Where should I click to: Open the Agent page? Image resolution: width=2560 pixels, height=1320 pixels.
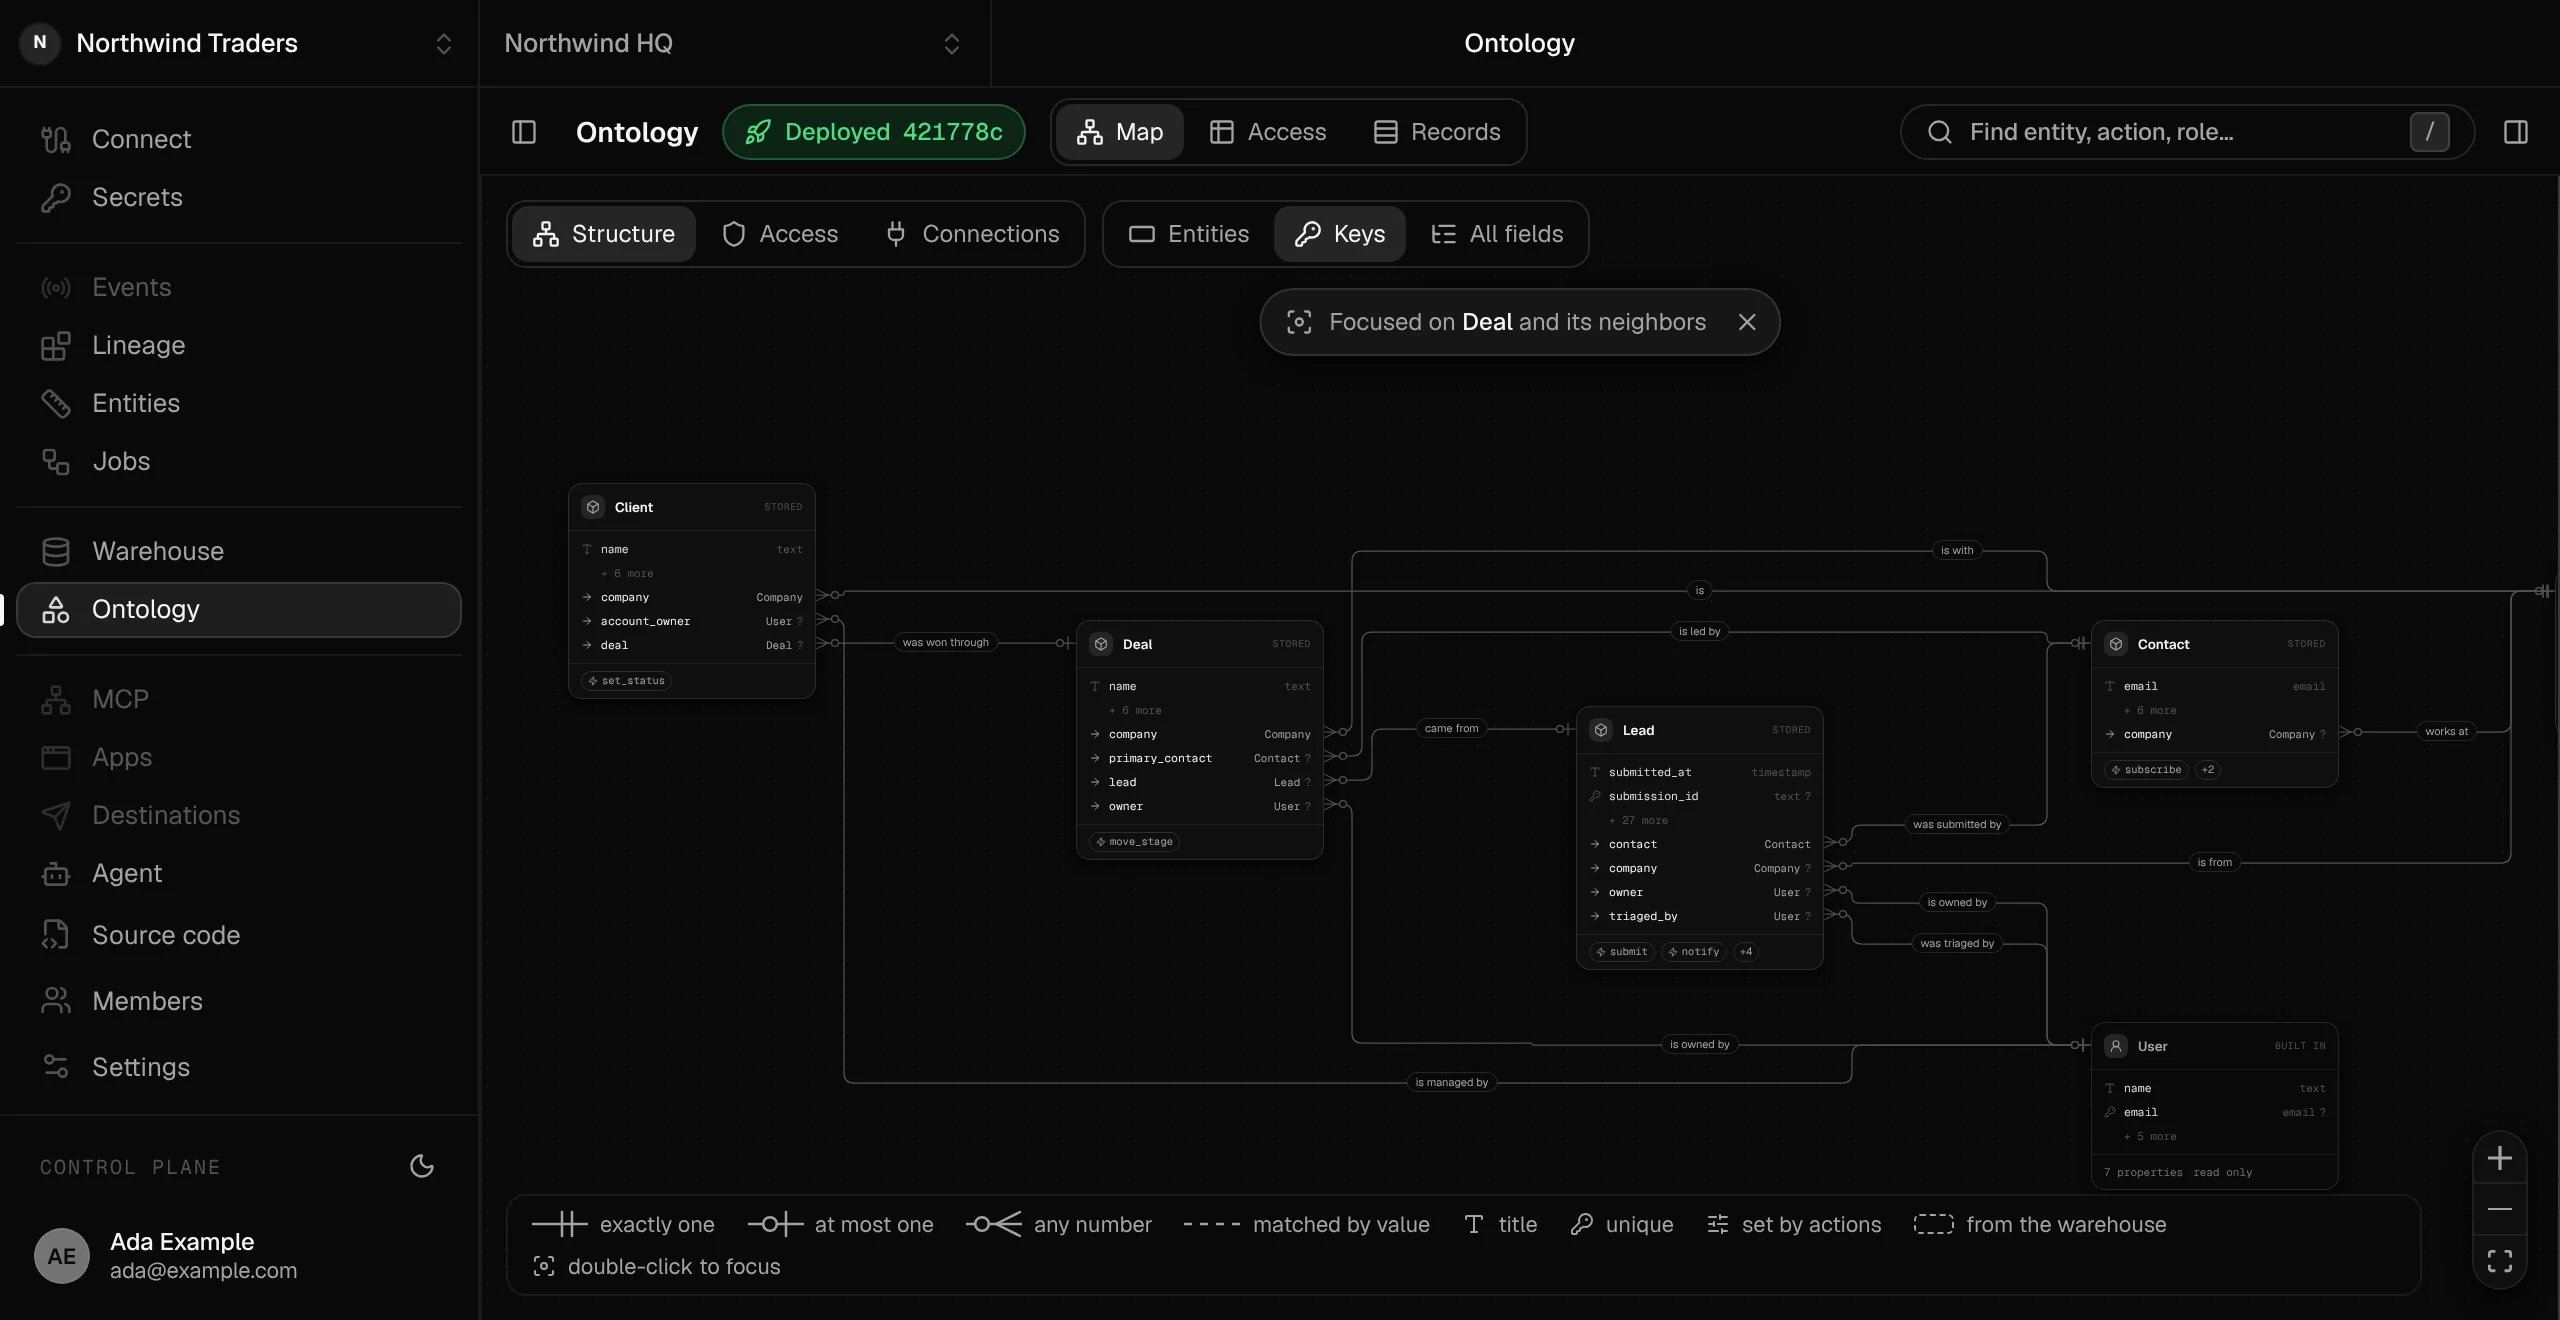[x=239, y=873]
